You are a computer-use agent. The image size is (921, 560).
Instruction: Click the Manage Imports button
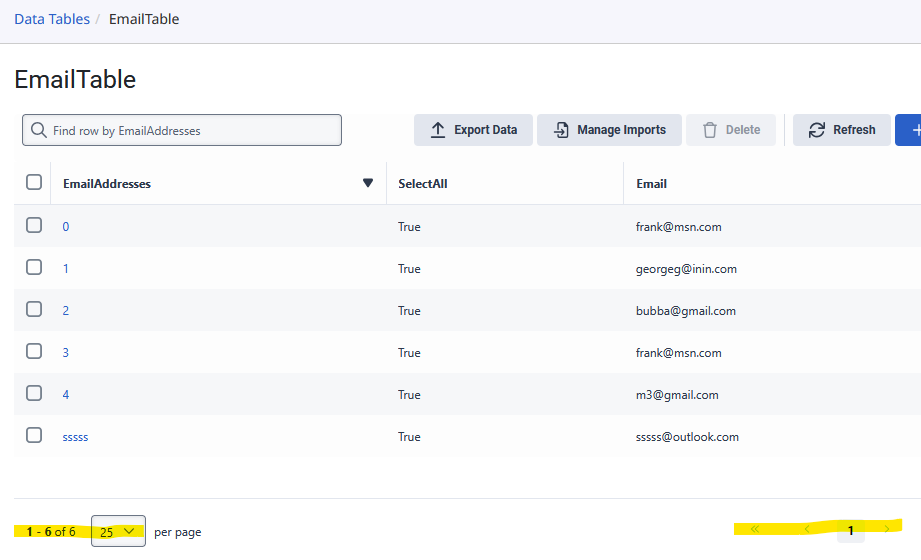[x=609, y=130]
